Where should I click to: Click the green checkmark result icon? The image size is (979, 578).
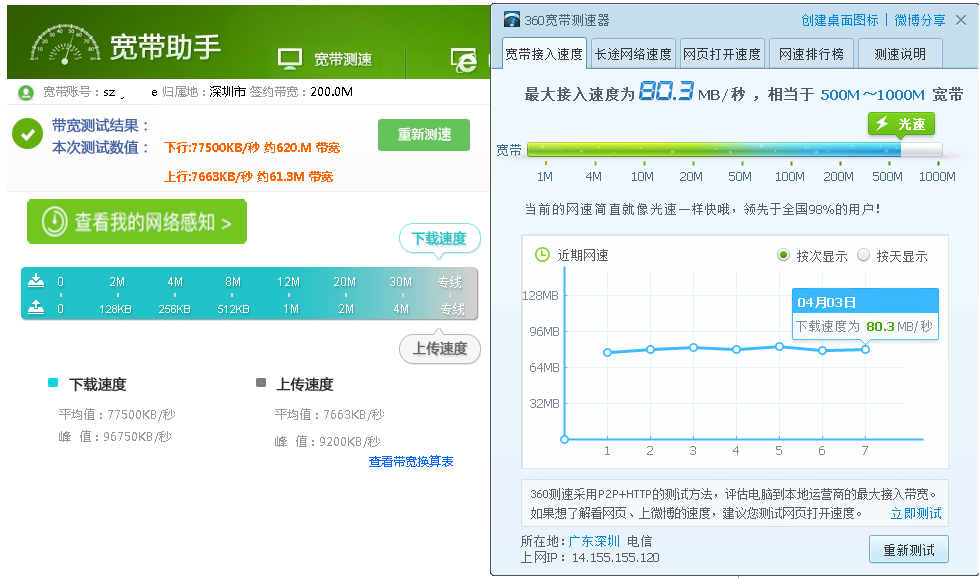(27, 134)
